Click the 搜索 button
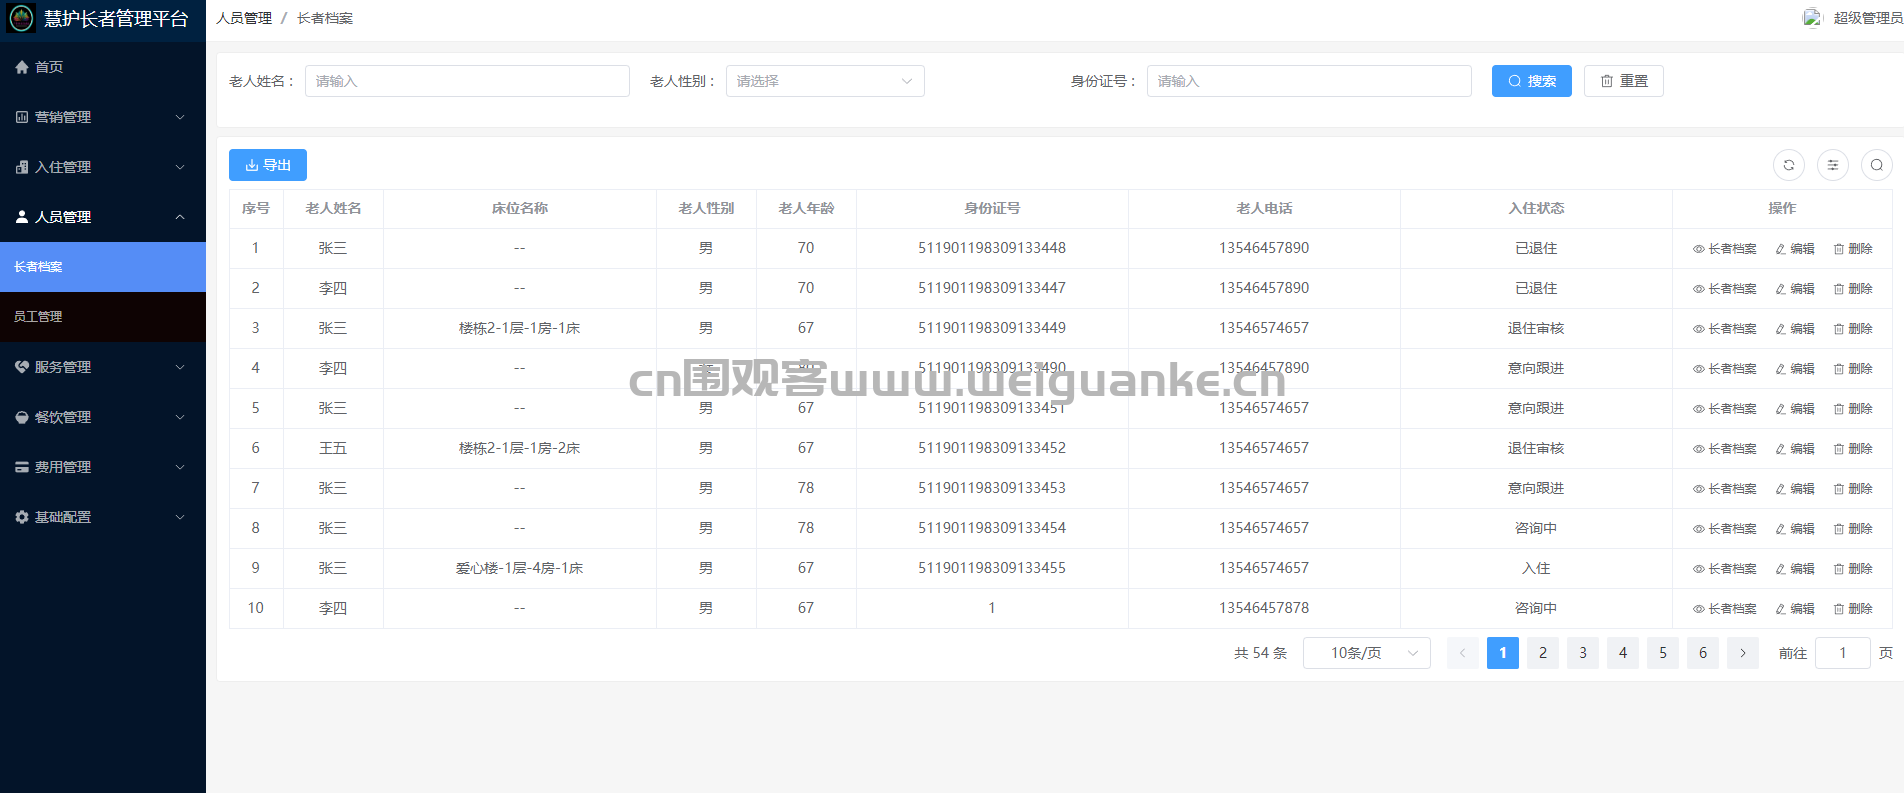This screenshot has height=793, width=1904. pos(1532,81)
